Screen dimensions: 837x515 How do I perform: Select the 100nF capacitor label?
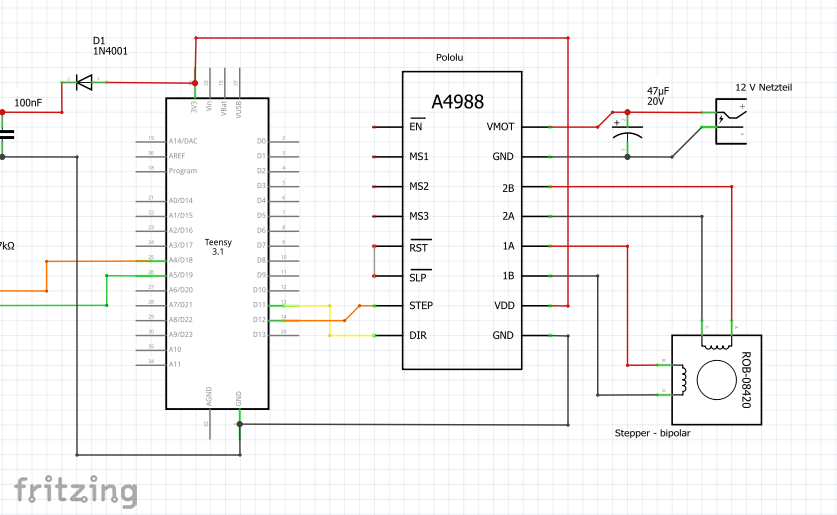[x=28, y=102]
